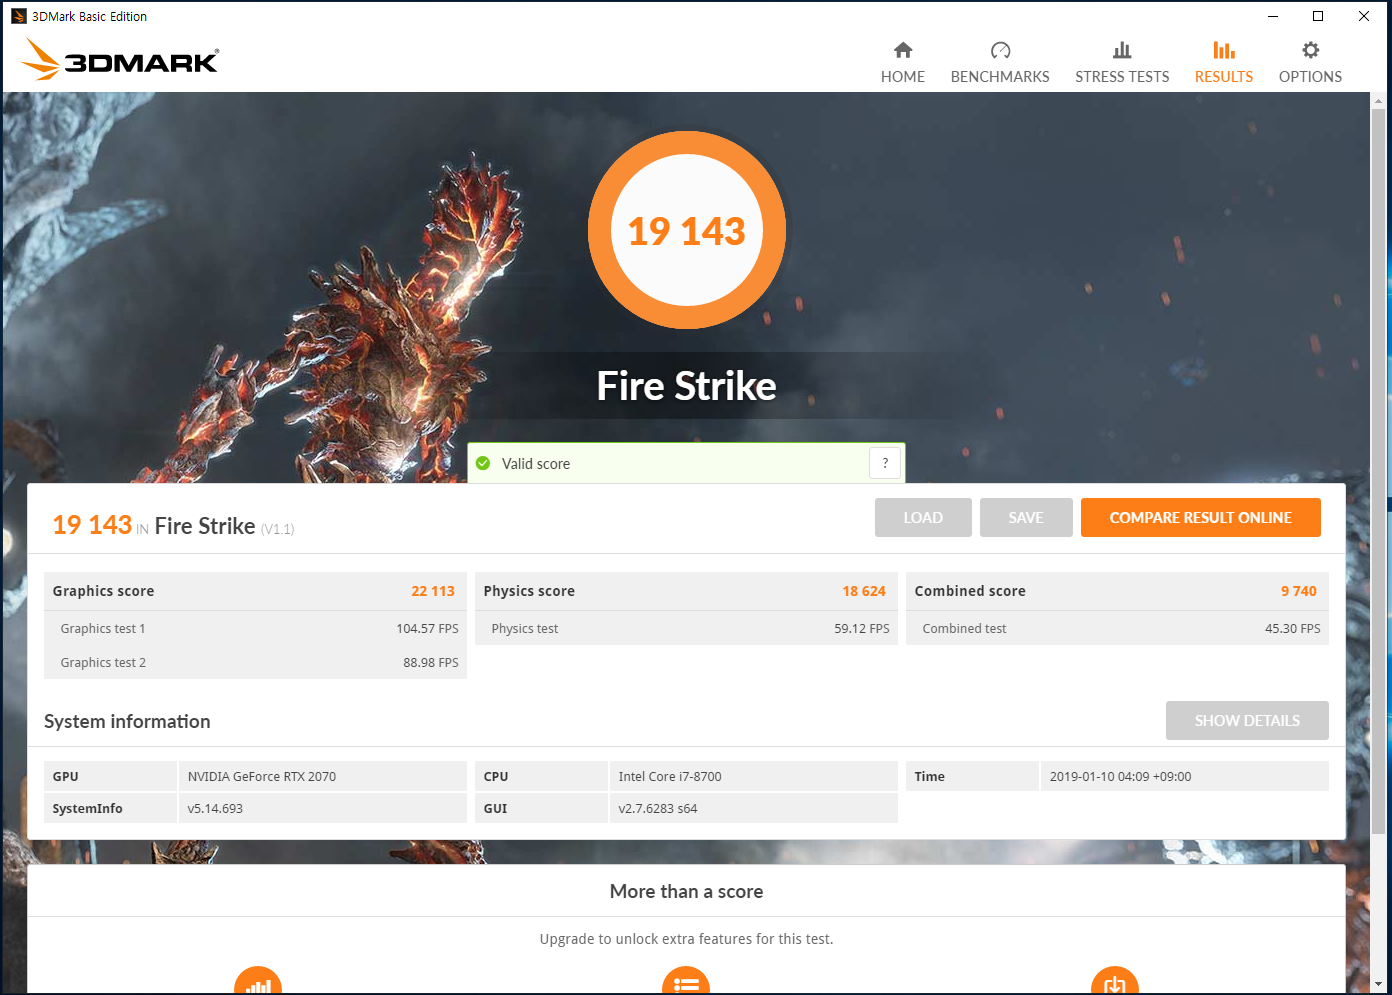Click the big 19 143 score circle
Screen dimensions: 1392x995
(x=686, y=231)
